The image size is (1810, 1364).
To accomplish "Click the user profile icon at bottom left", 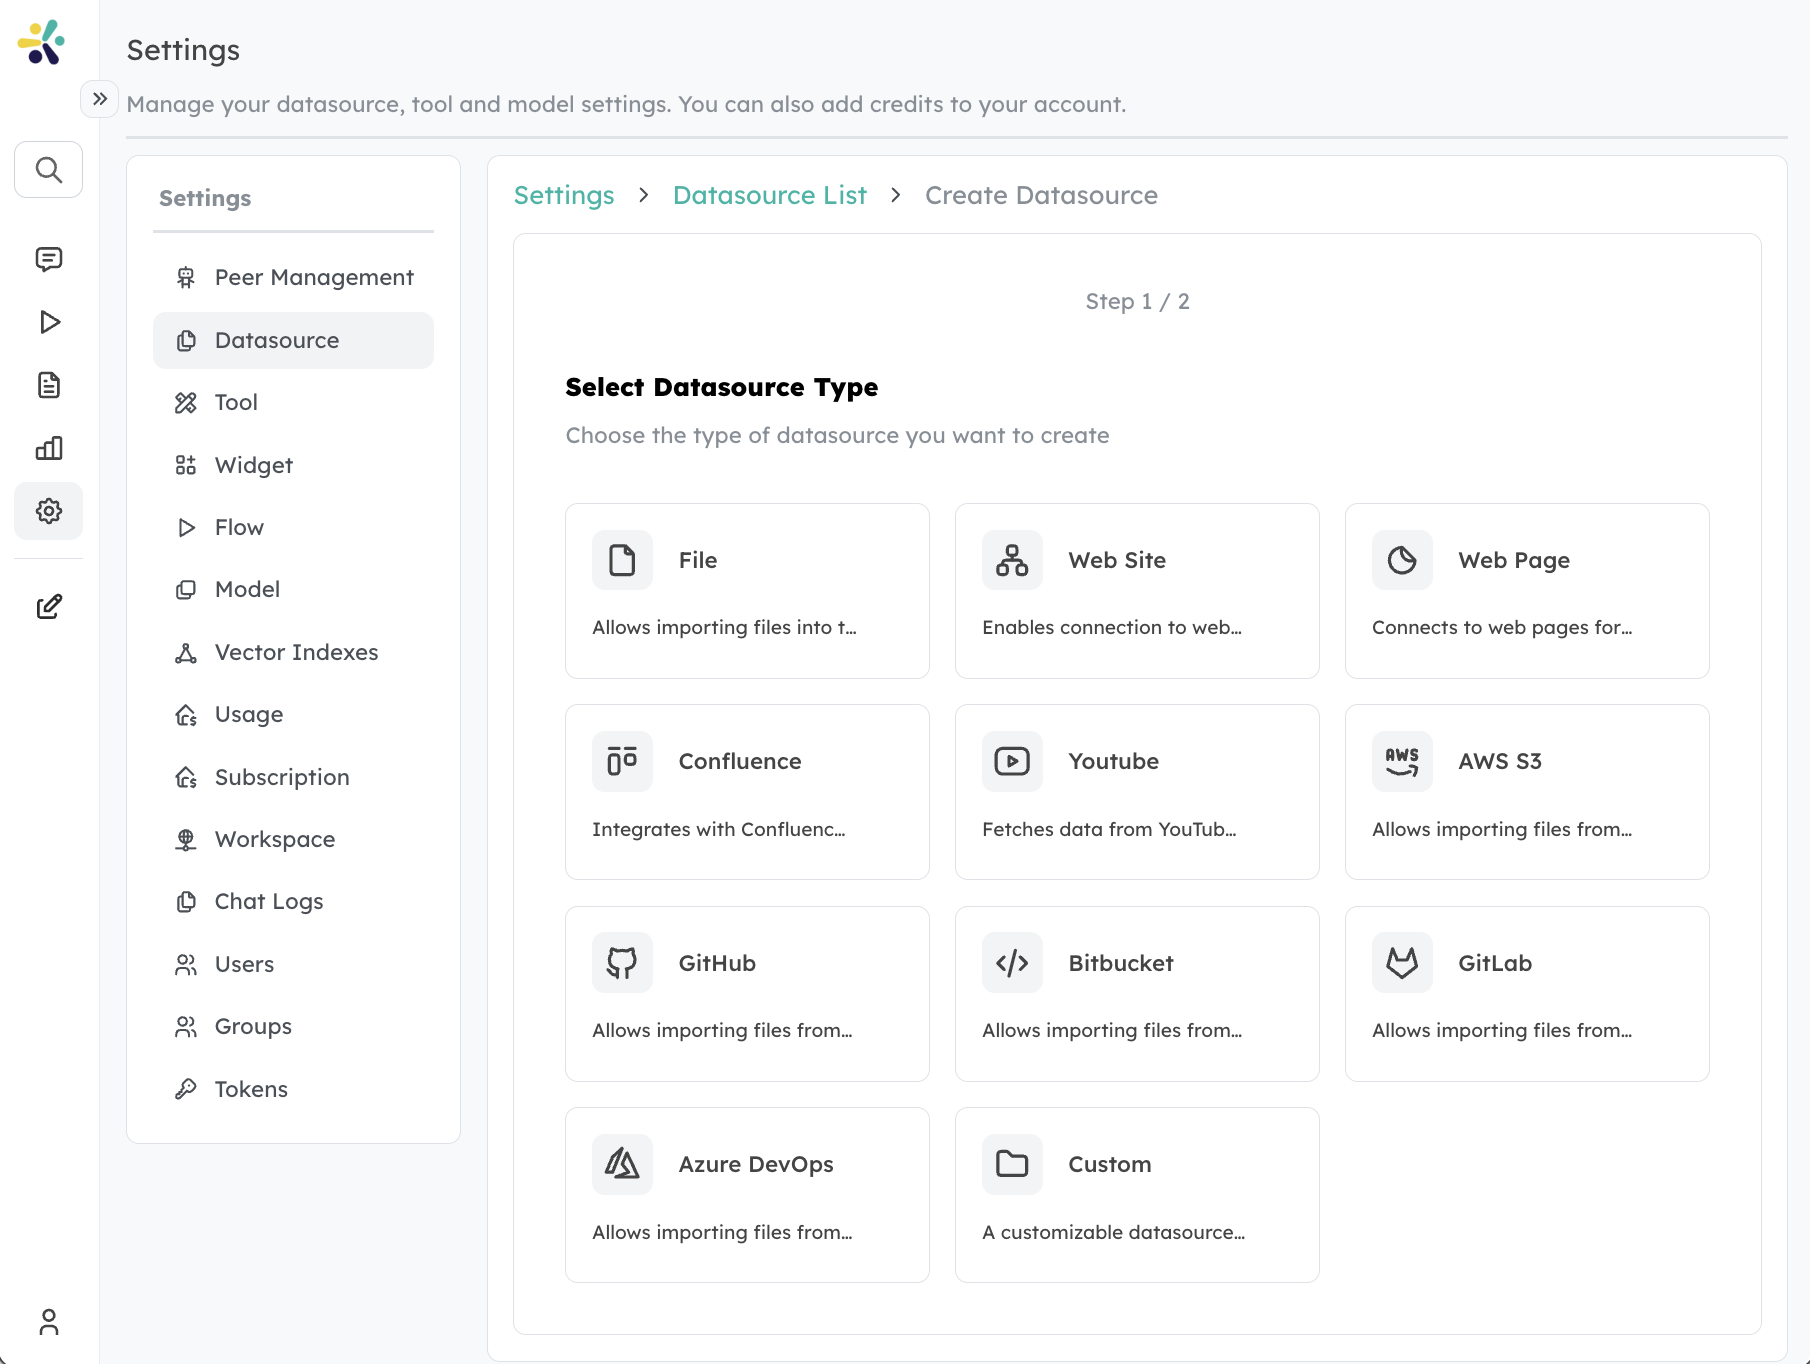I will (x=48, y=1322).
